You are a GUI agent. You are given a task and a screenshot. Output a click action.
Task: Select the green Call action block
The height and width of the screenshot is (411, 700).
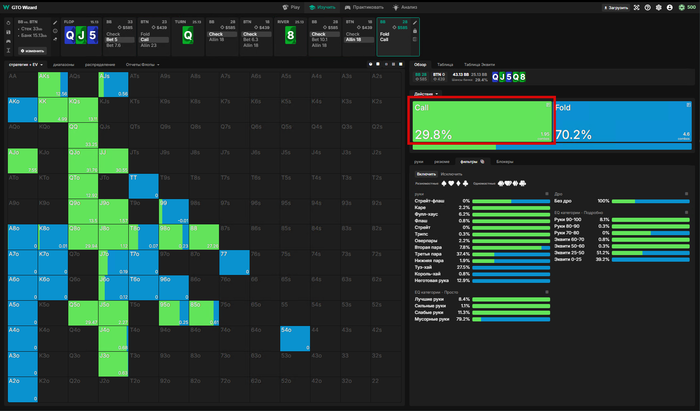[481, 121]
